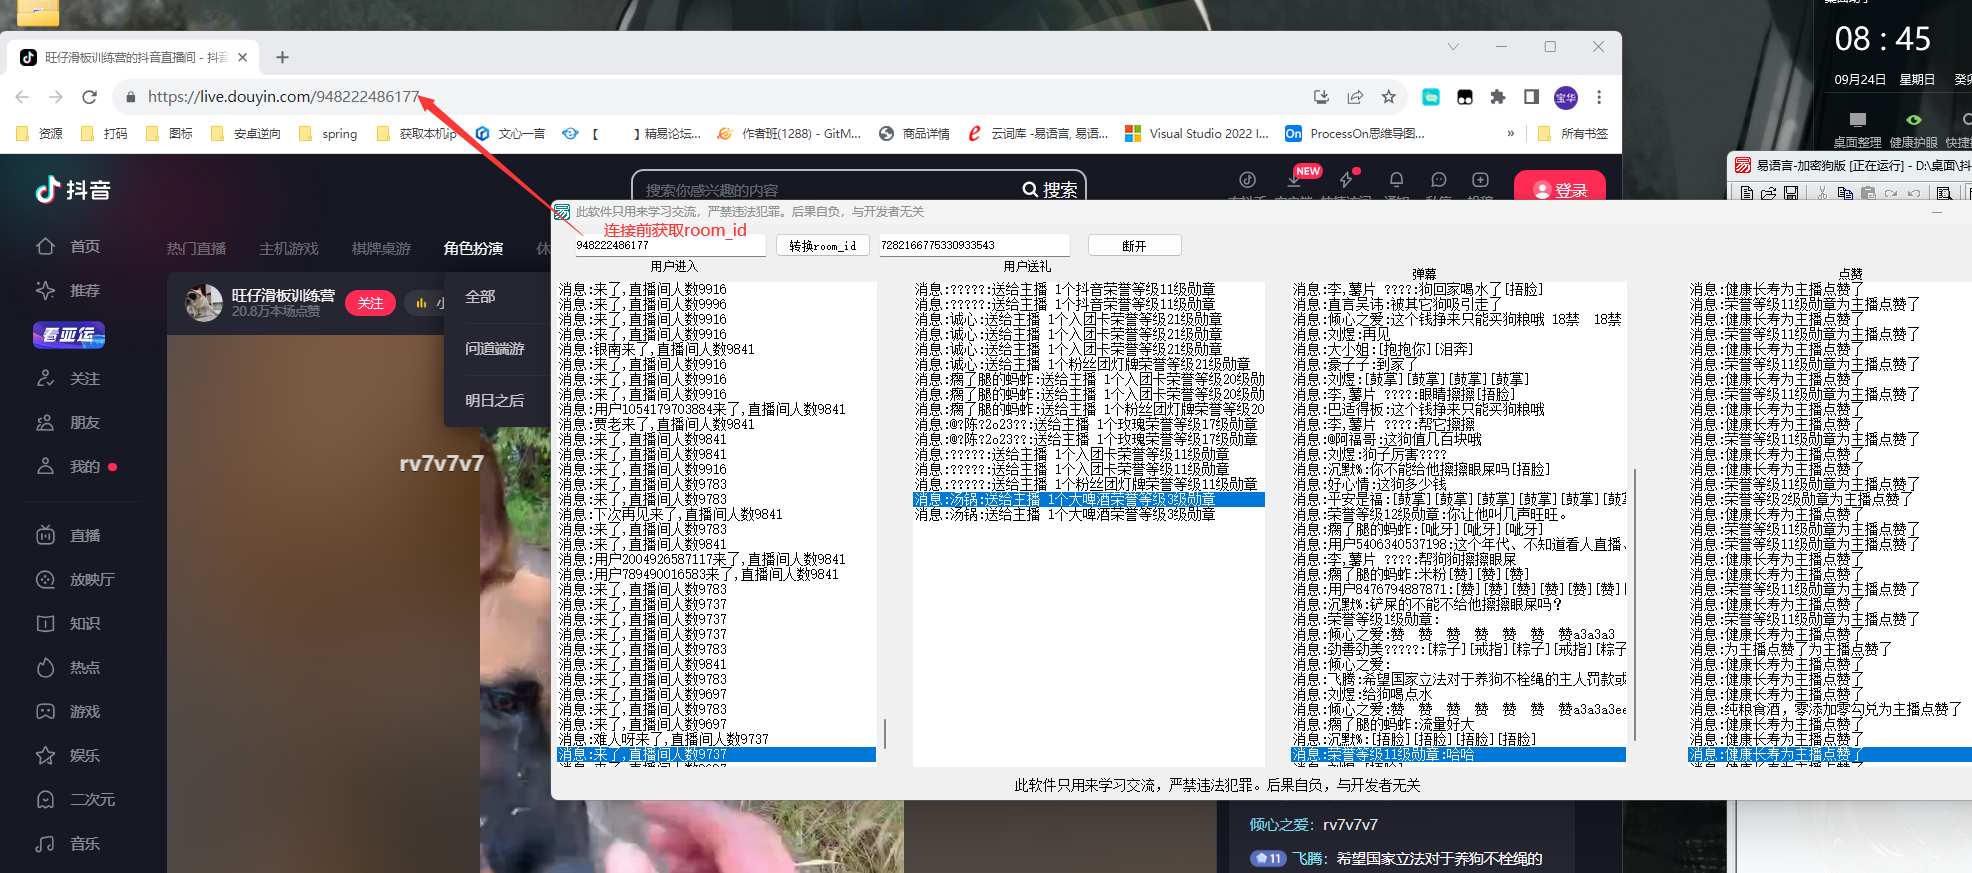
Task: Click the 桌面整理 desktop widget icon
Action: 1858,129
